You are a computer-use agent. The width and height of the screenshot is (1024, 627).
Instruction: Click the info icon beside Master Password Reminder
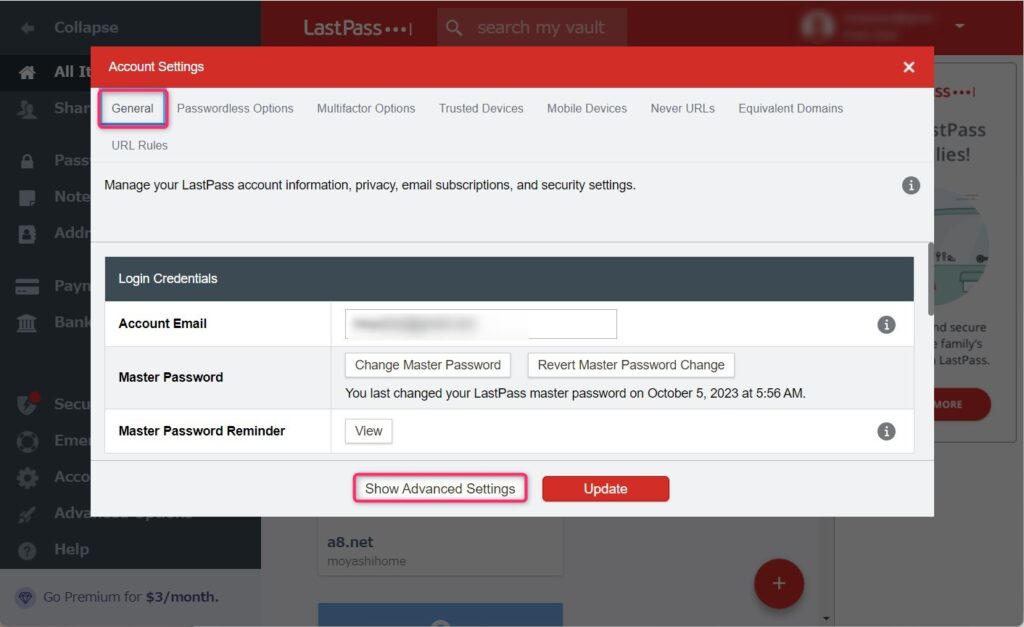(885, 431)
